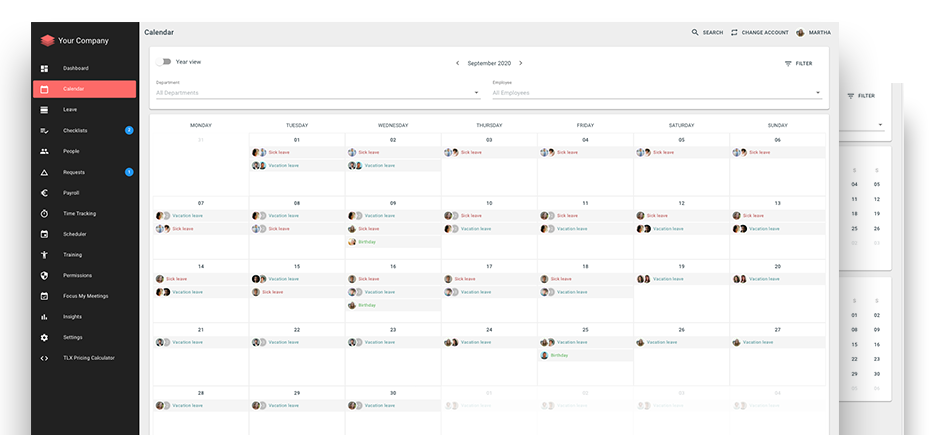
Task: Click Your Company name text
Action: pyautogui.click(x=84, y=41)
